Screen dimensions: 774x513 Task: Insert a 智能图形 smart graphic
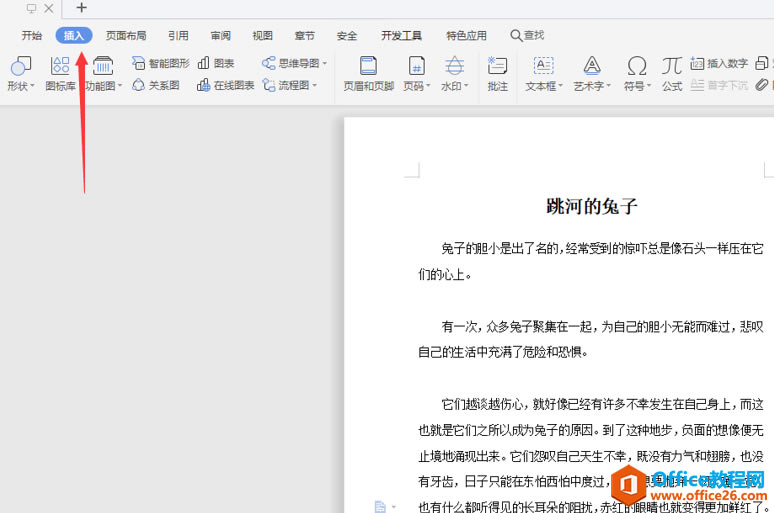[x=160, y=63]
